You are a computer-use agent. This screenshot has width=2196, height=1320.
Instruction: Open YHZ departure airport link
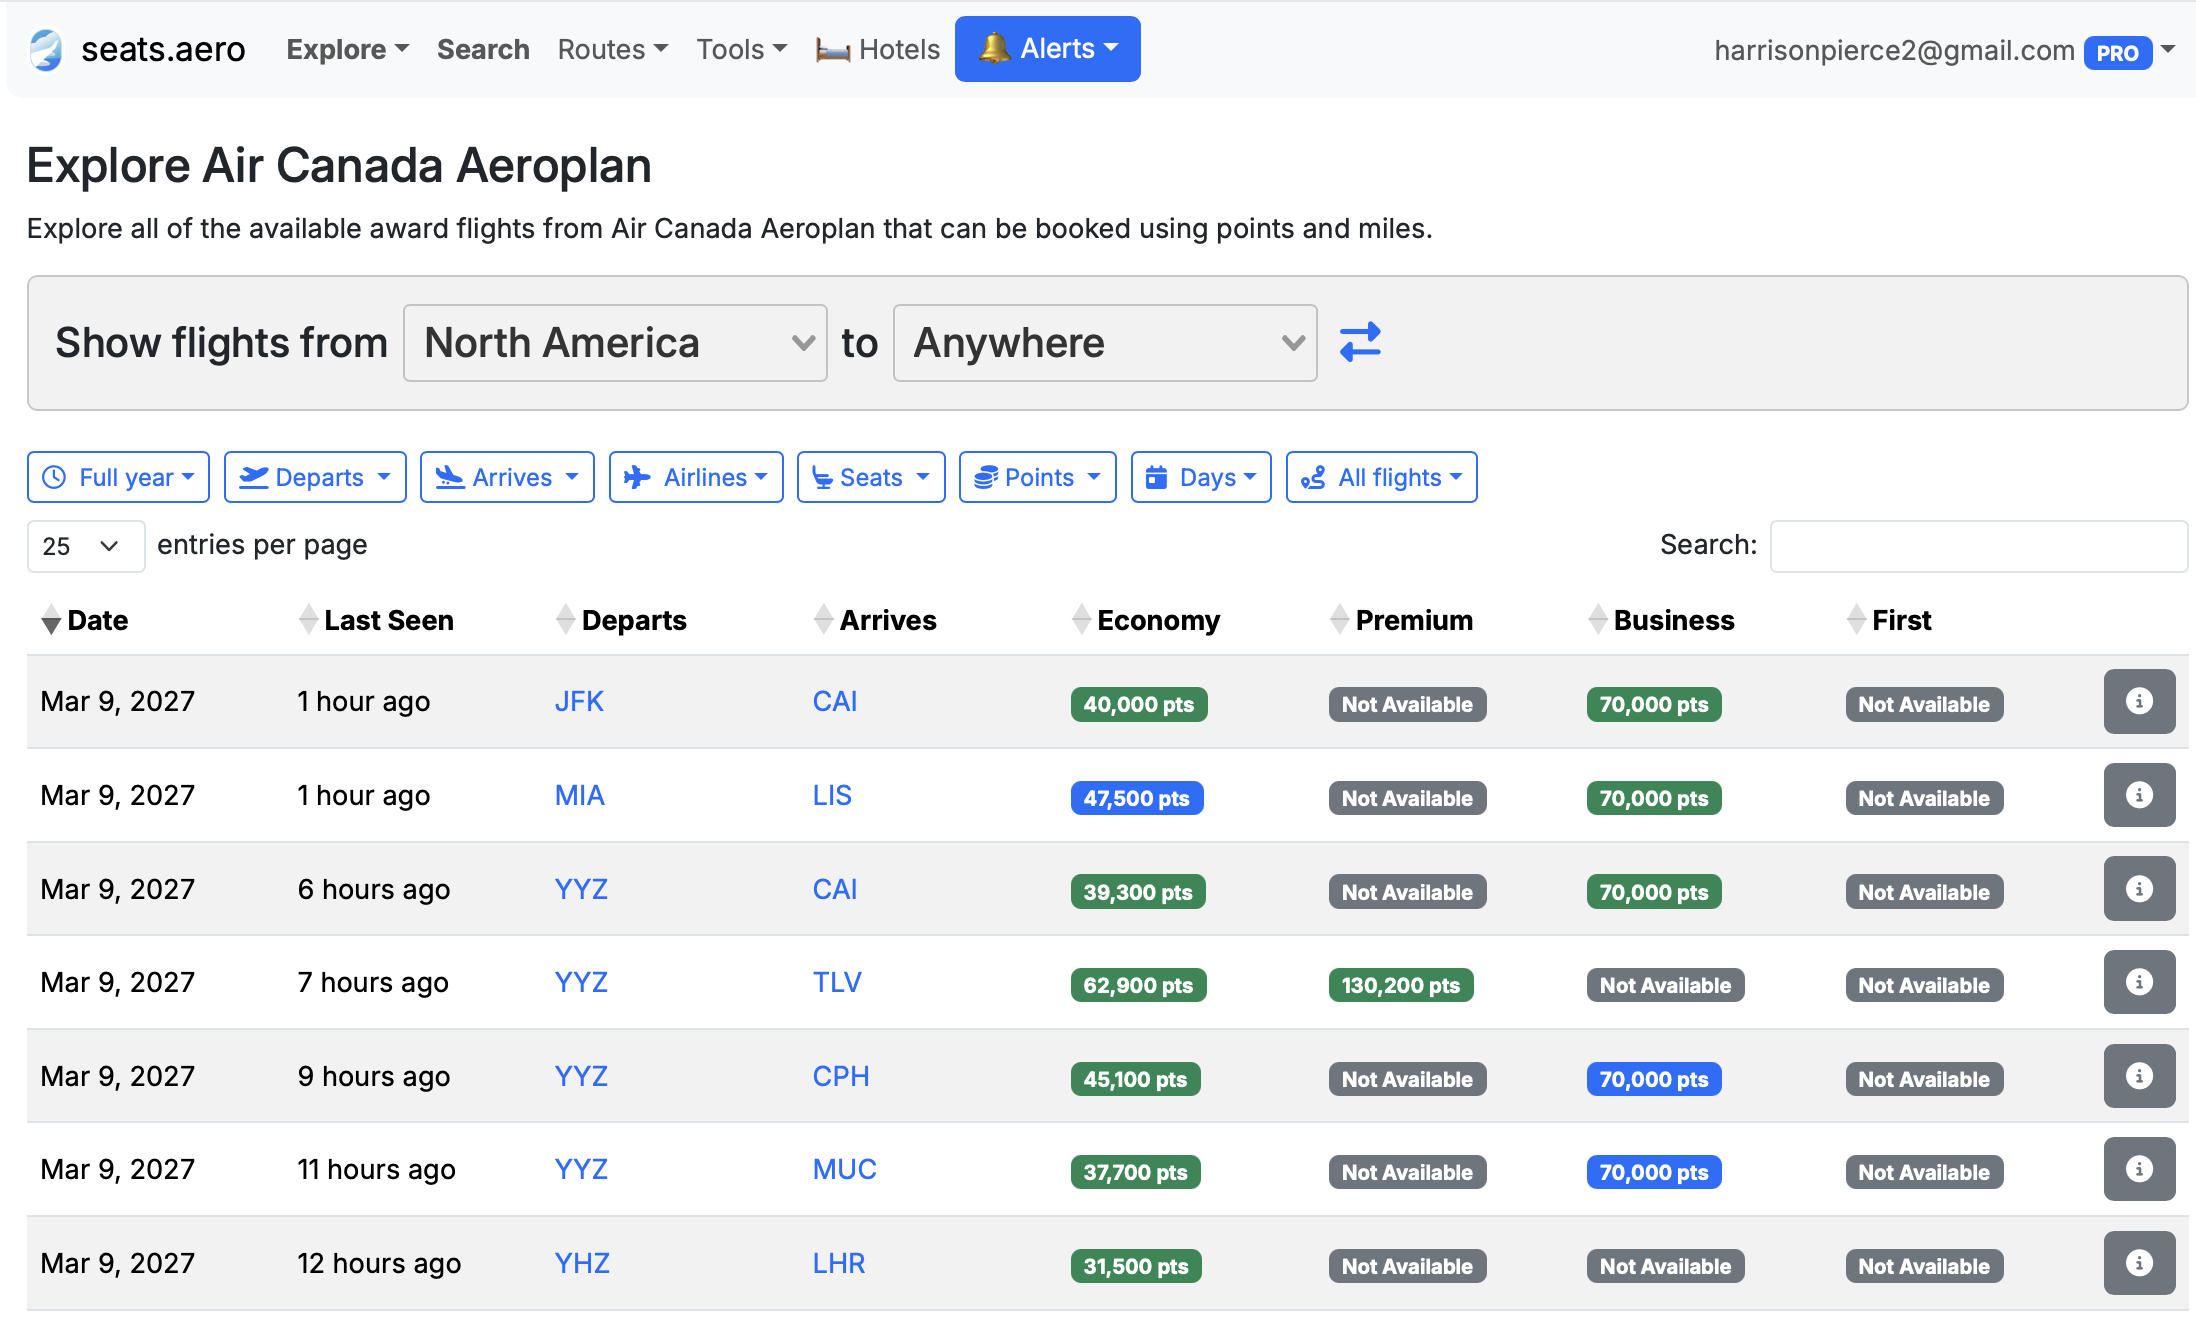pos(582,1263)
